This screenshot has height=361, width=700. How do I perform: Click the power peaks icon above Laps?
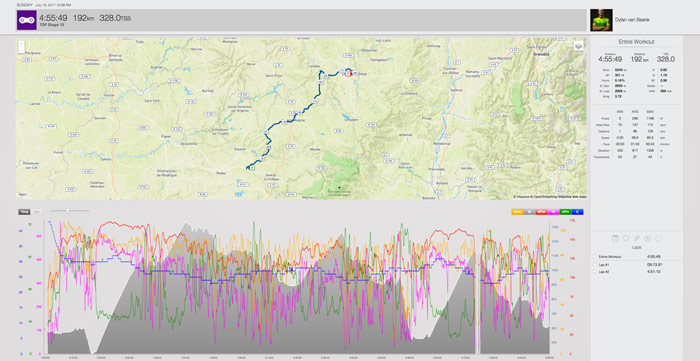637,239
